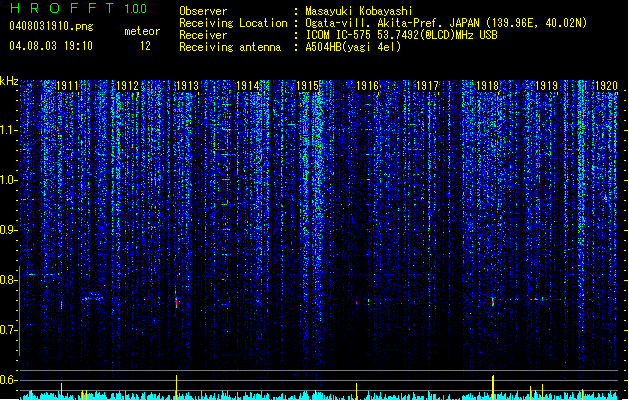
Task: Click the date stamp 04.08.03 19:10
Action: pyautogui.click(x=51, y=45)
